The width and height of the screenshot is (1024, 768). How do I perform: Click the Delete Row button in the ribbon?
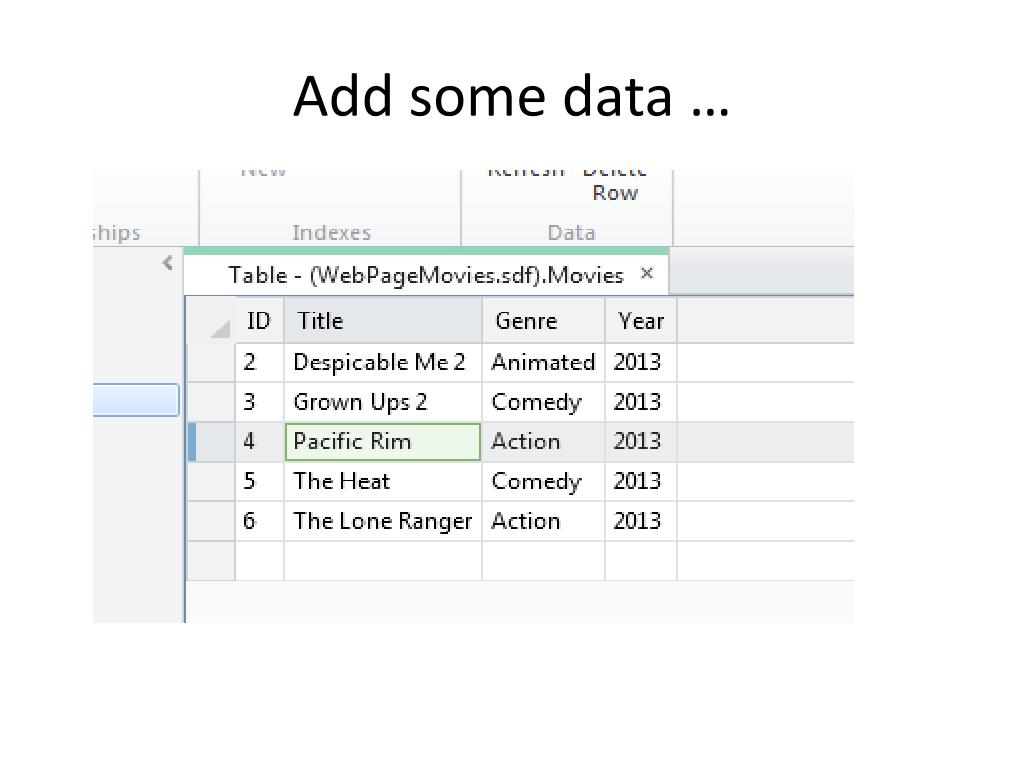[x=615, y=185]
